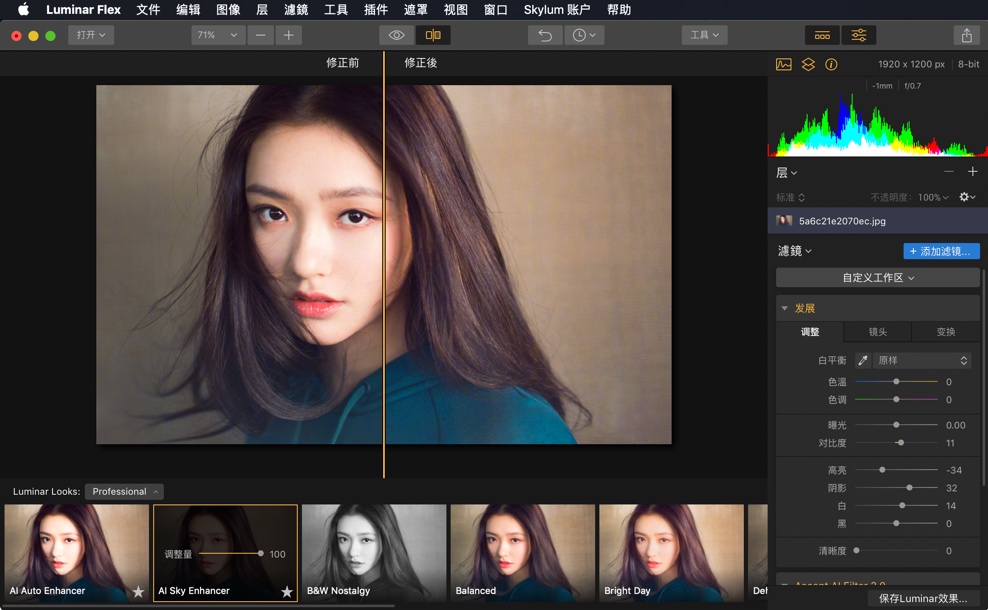Open the Layers panel via stacked layers icon
This screenshot has height=610, width=988.
pos(808,64)
